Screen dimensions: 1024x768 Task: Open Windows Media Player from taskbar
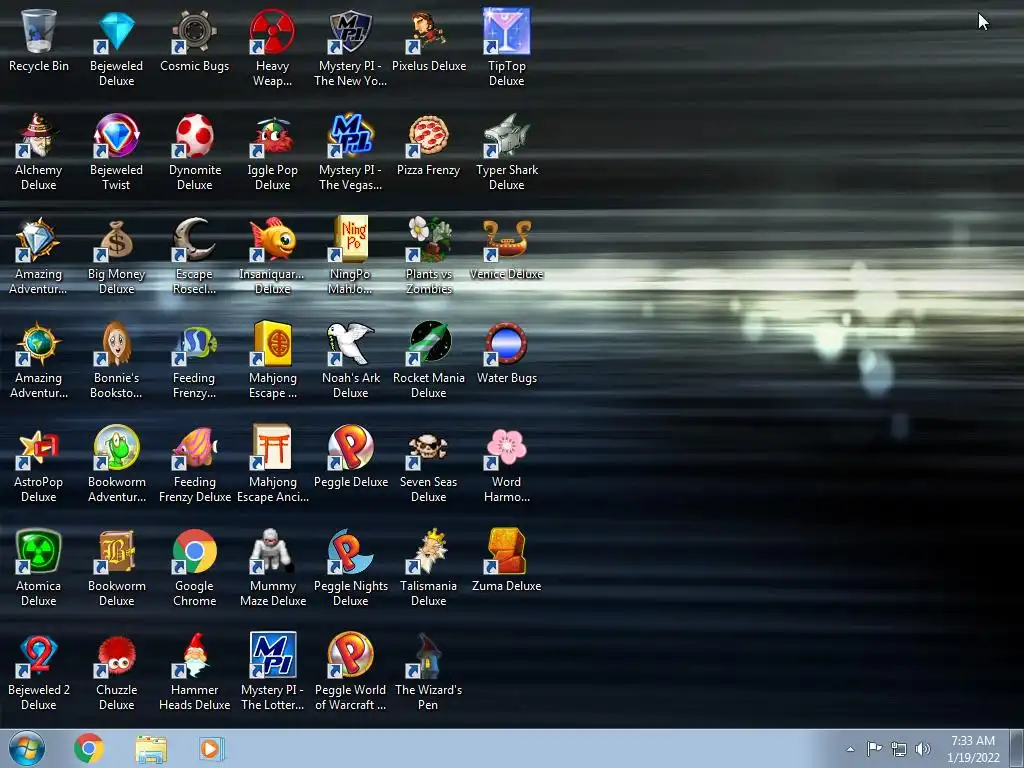(210, 748)
